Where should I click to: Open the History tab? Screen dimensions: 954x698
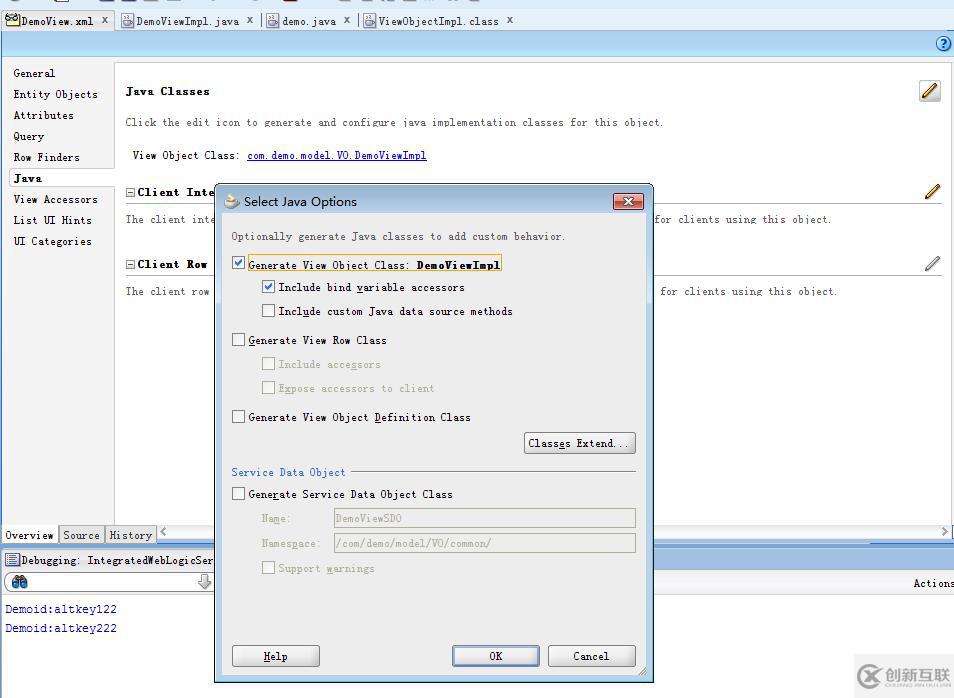pos(131,535)
